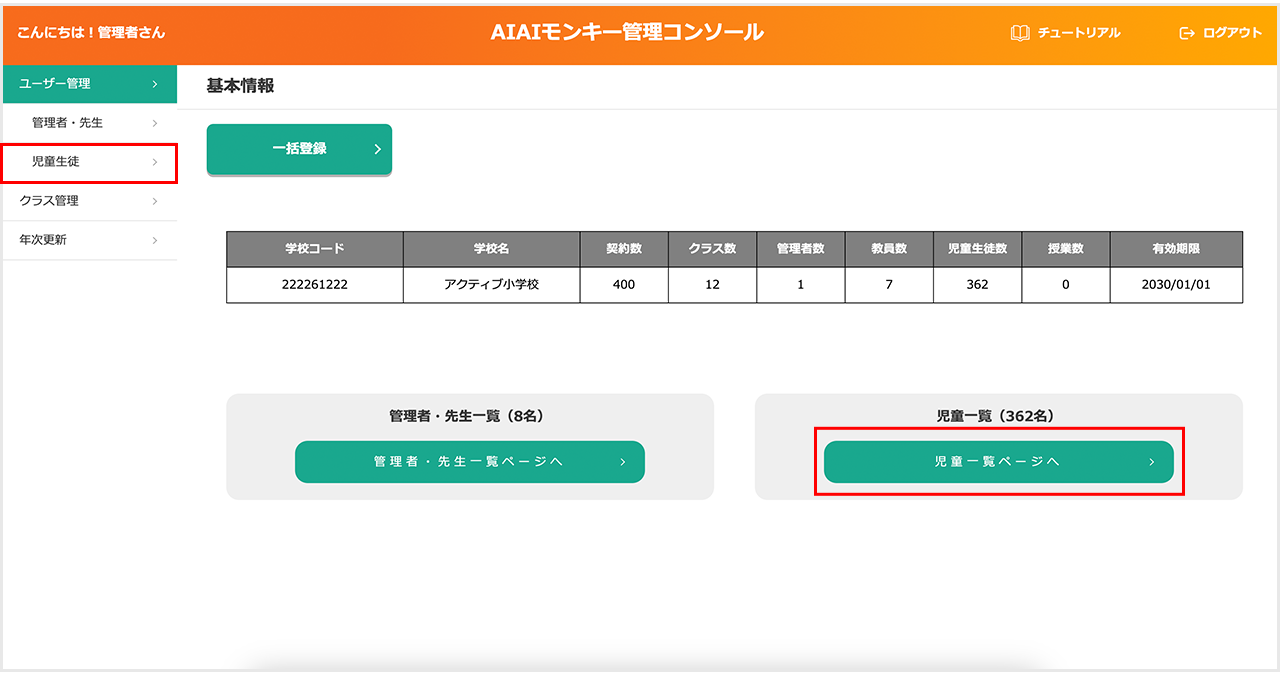1280x675 pixels.
Task: Open the 児童生徒 sidebar menu item
Action: pyautogui.click(x=56, y=162)
